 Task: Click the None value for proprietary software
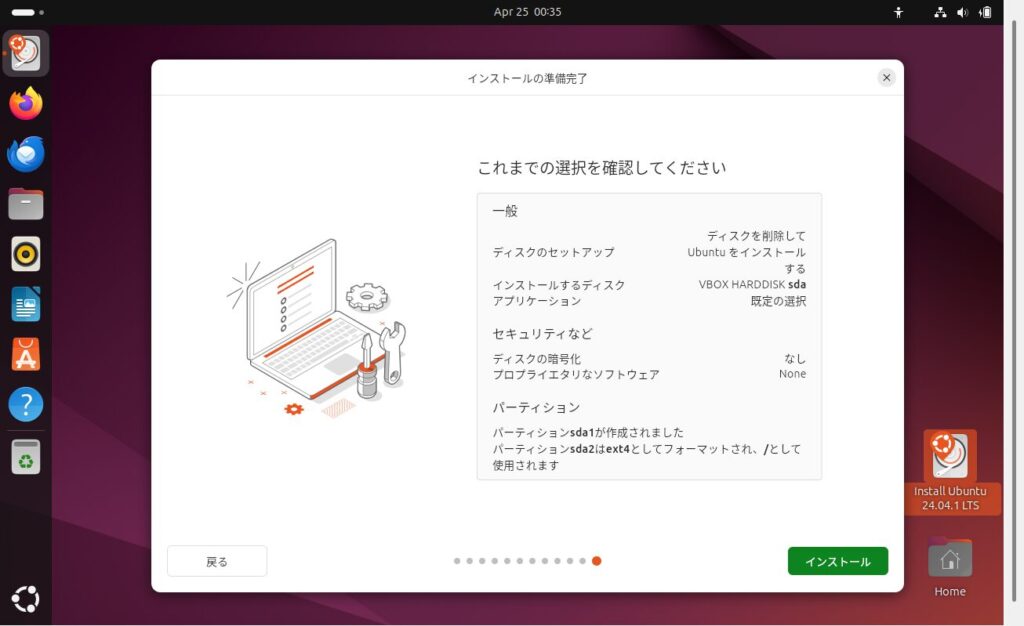(x=792, y=374)
